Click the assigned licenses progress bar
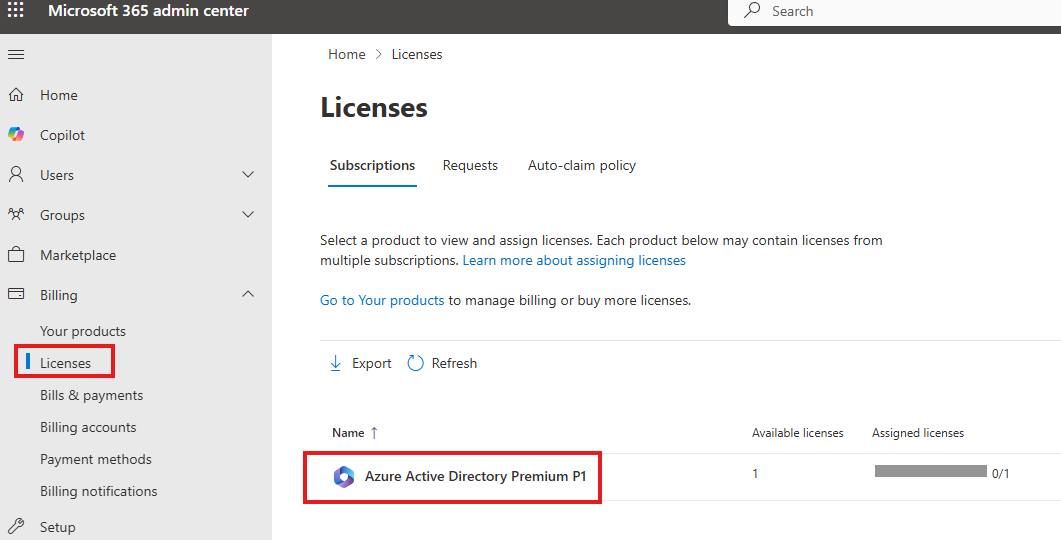Viewport: 1061px width, 540px height. tap(930, 471)
